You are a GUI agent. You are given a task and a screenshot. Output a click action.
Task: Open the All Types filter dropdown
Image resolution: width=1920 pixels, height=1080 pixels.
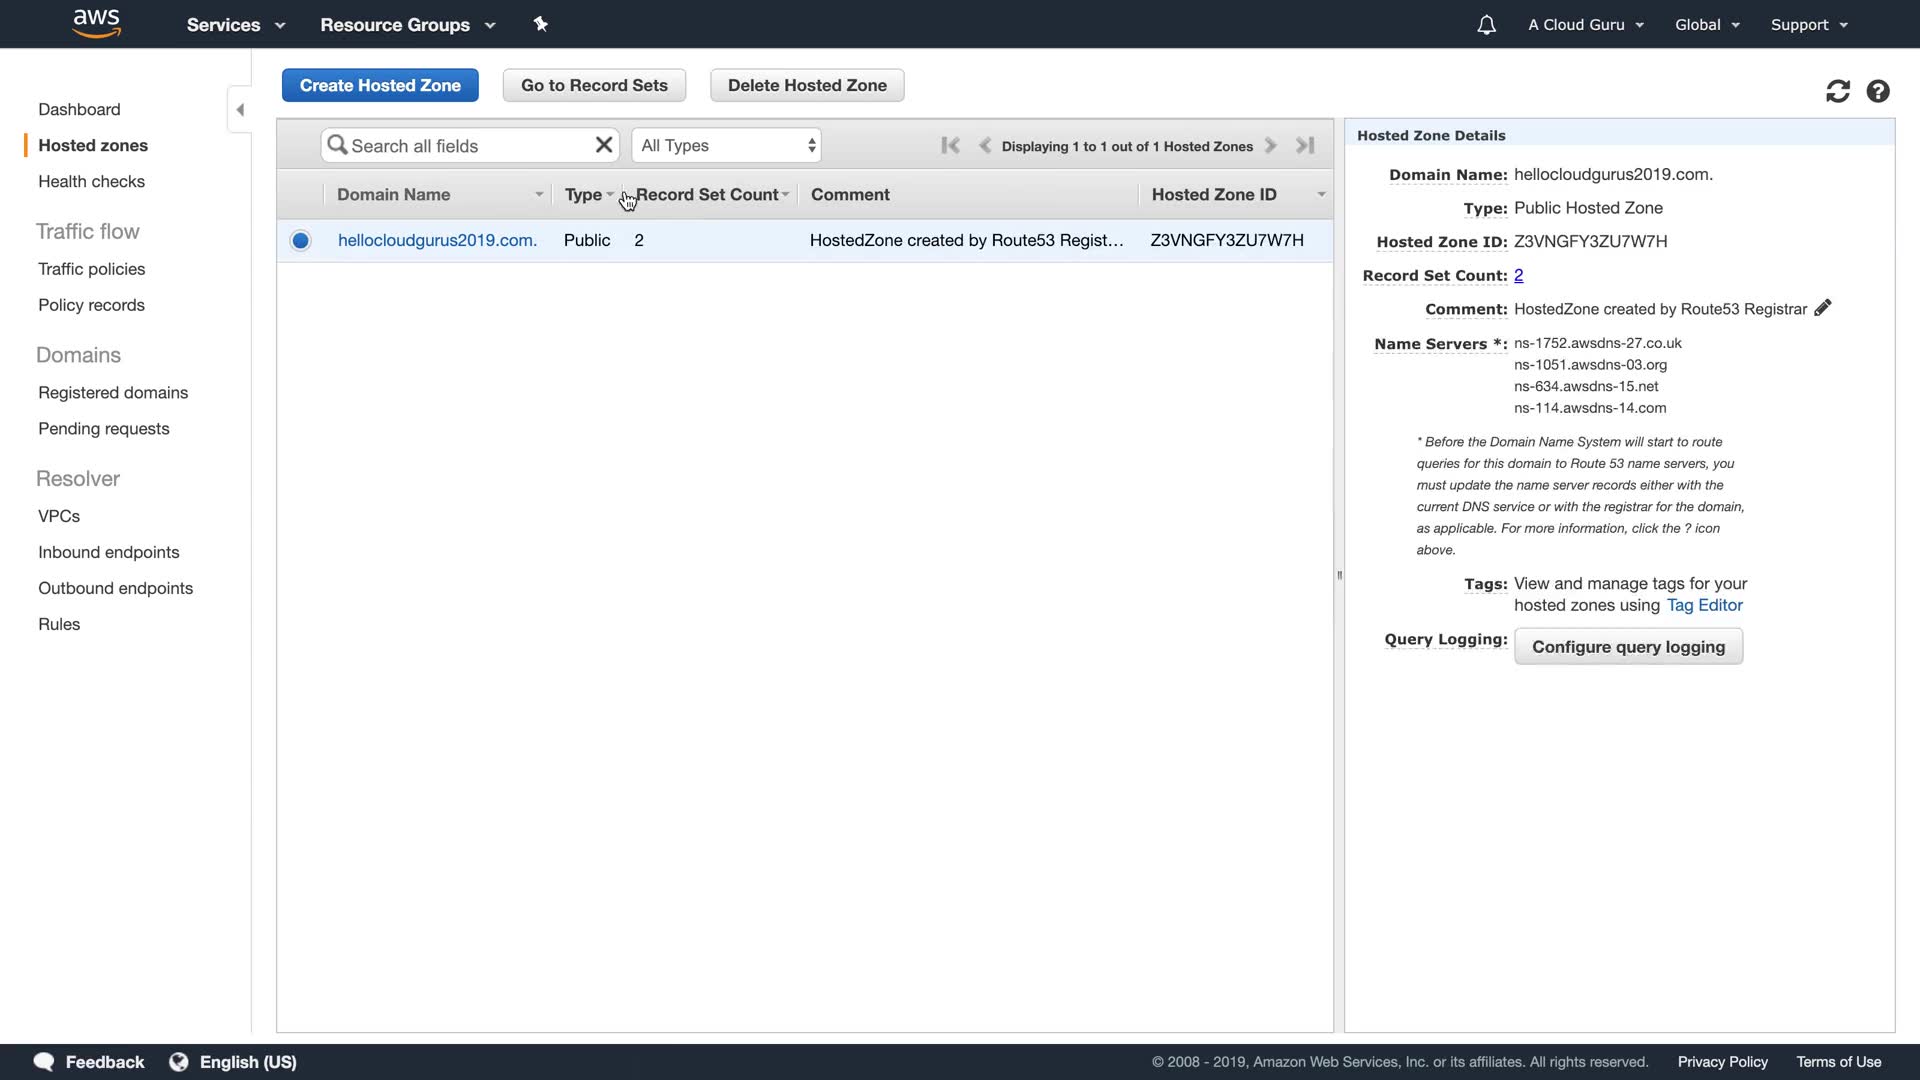pos(726,145)
